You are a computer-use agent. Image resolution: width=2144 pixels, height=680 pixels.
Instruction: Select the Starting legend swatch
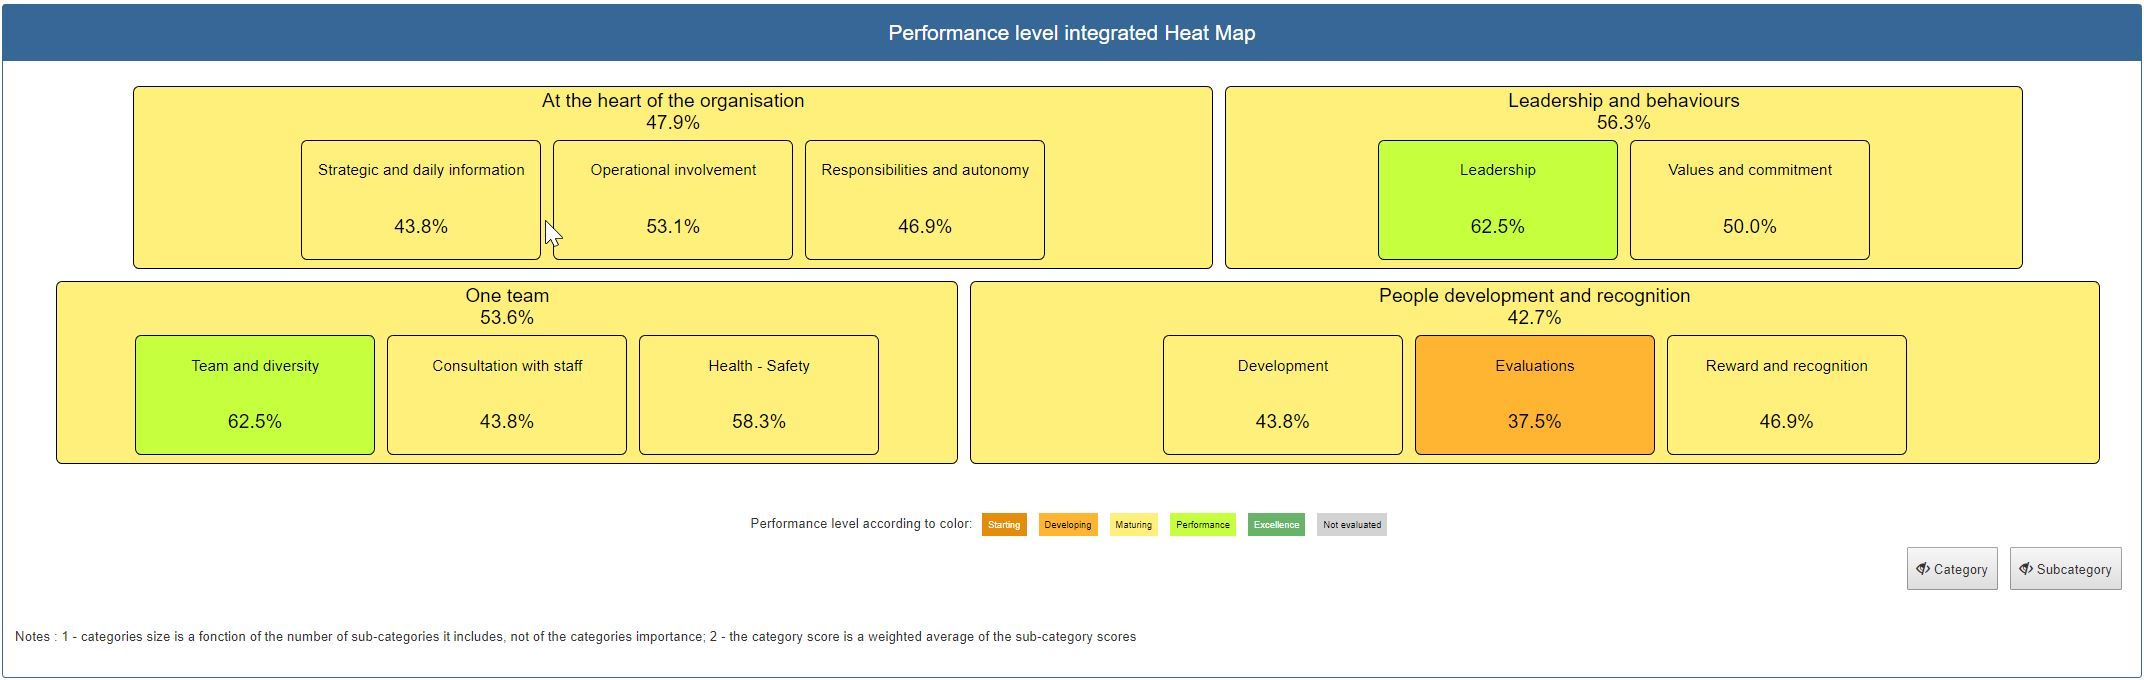click(1003, 524)
